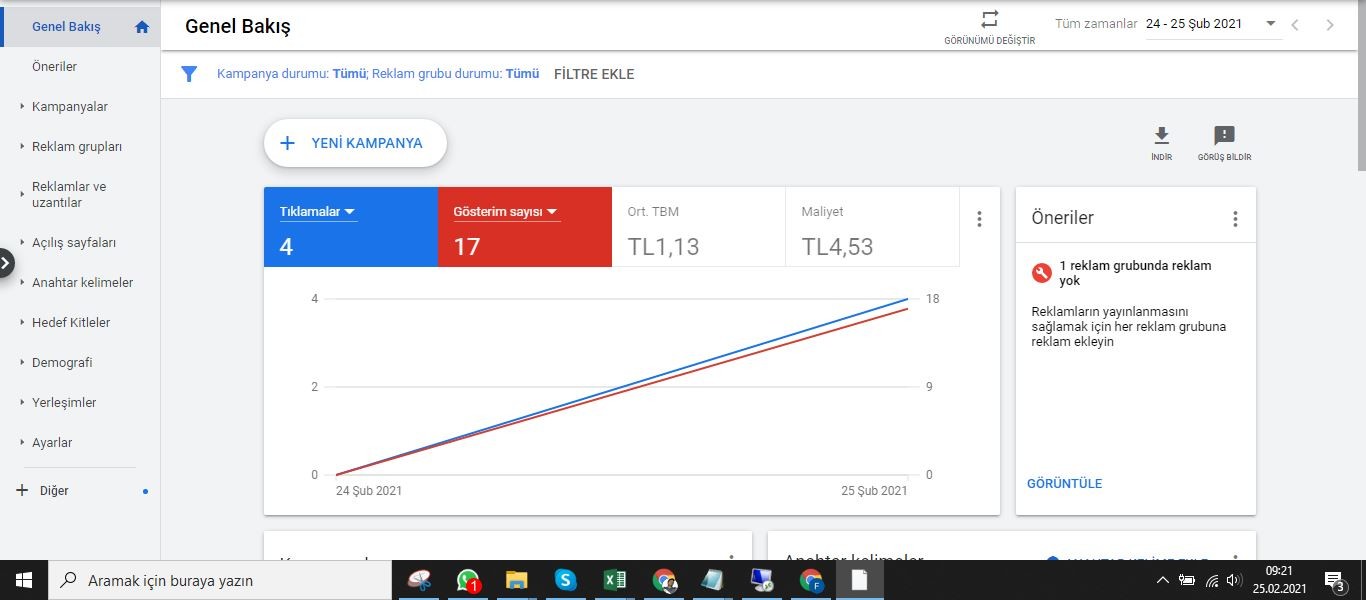Image resolution: width=1366 pixels, height=600 pixels.
Task: Go to next date range arrow
Action: (x=1330, y=25)
